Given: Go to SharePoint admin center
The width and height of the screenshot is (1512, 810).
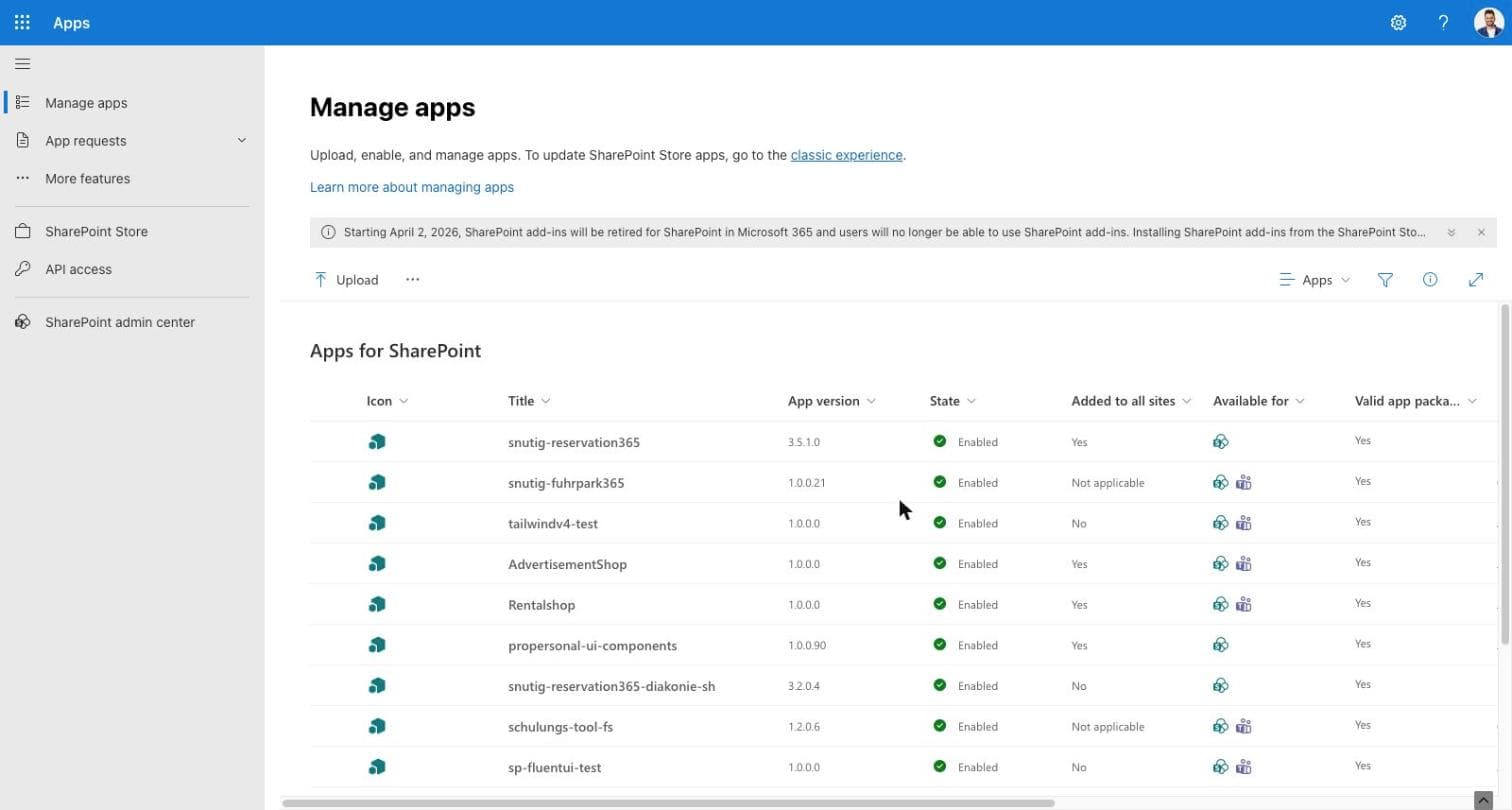Looking at the screenshot, I should click(120, 323).
